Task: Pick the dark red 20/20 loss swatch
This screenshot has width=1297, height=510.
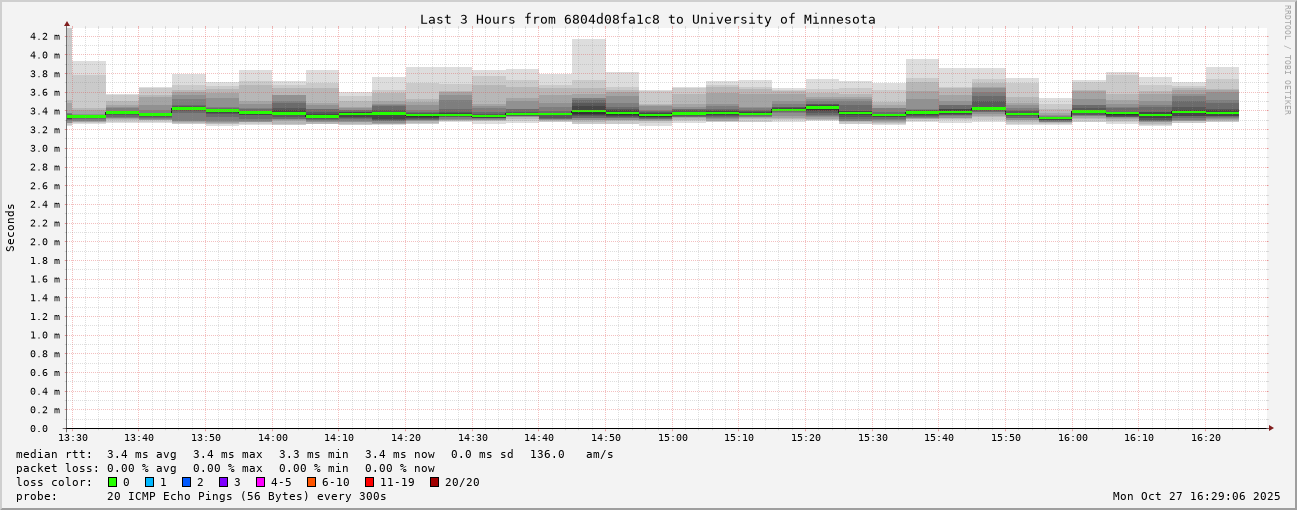Action: point(435,482)
